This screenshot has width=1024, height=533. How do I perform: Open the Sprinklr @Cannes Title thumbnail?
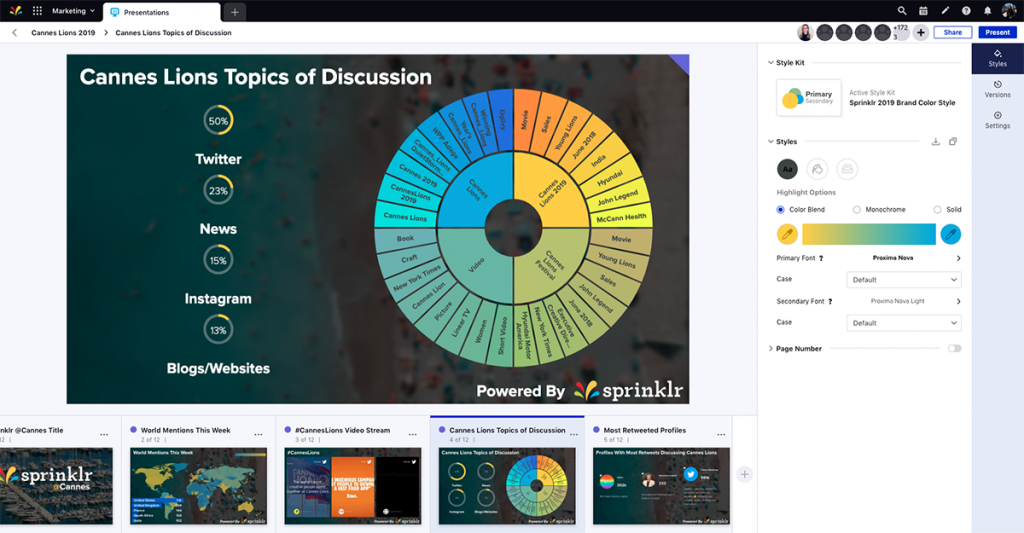(x=56, y=486)
